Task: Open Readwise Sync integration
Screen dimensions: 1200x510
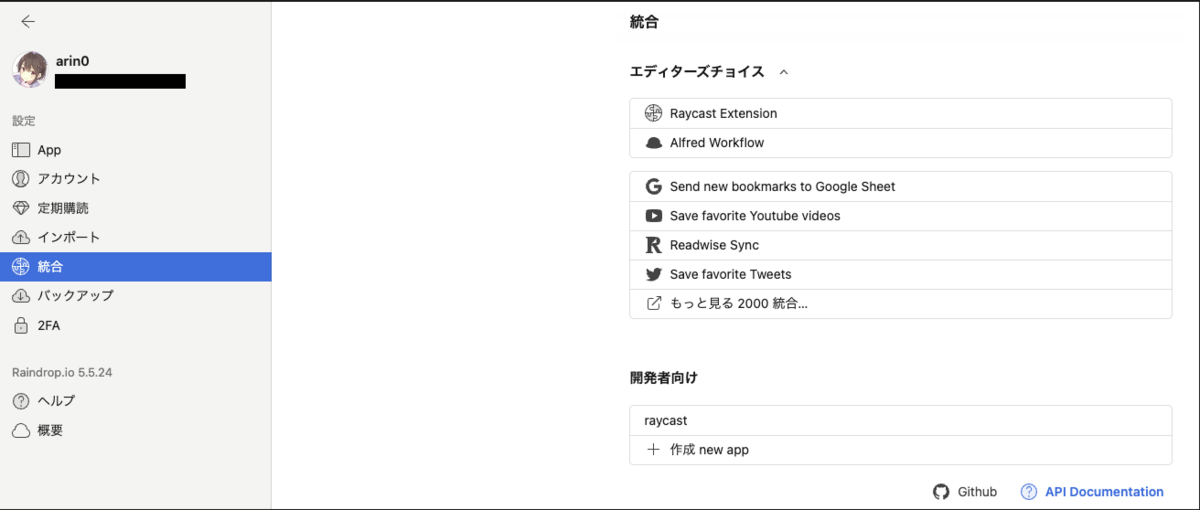Action: (900, 245)
